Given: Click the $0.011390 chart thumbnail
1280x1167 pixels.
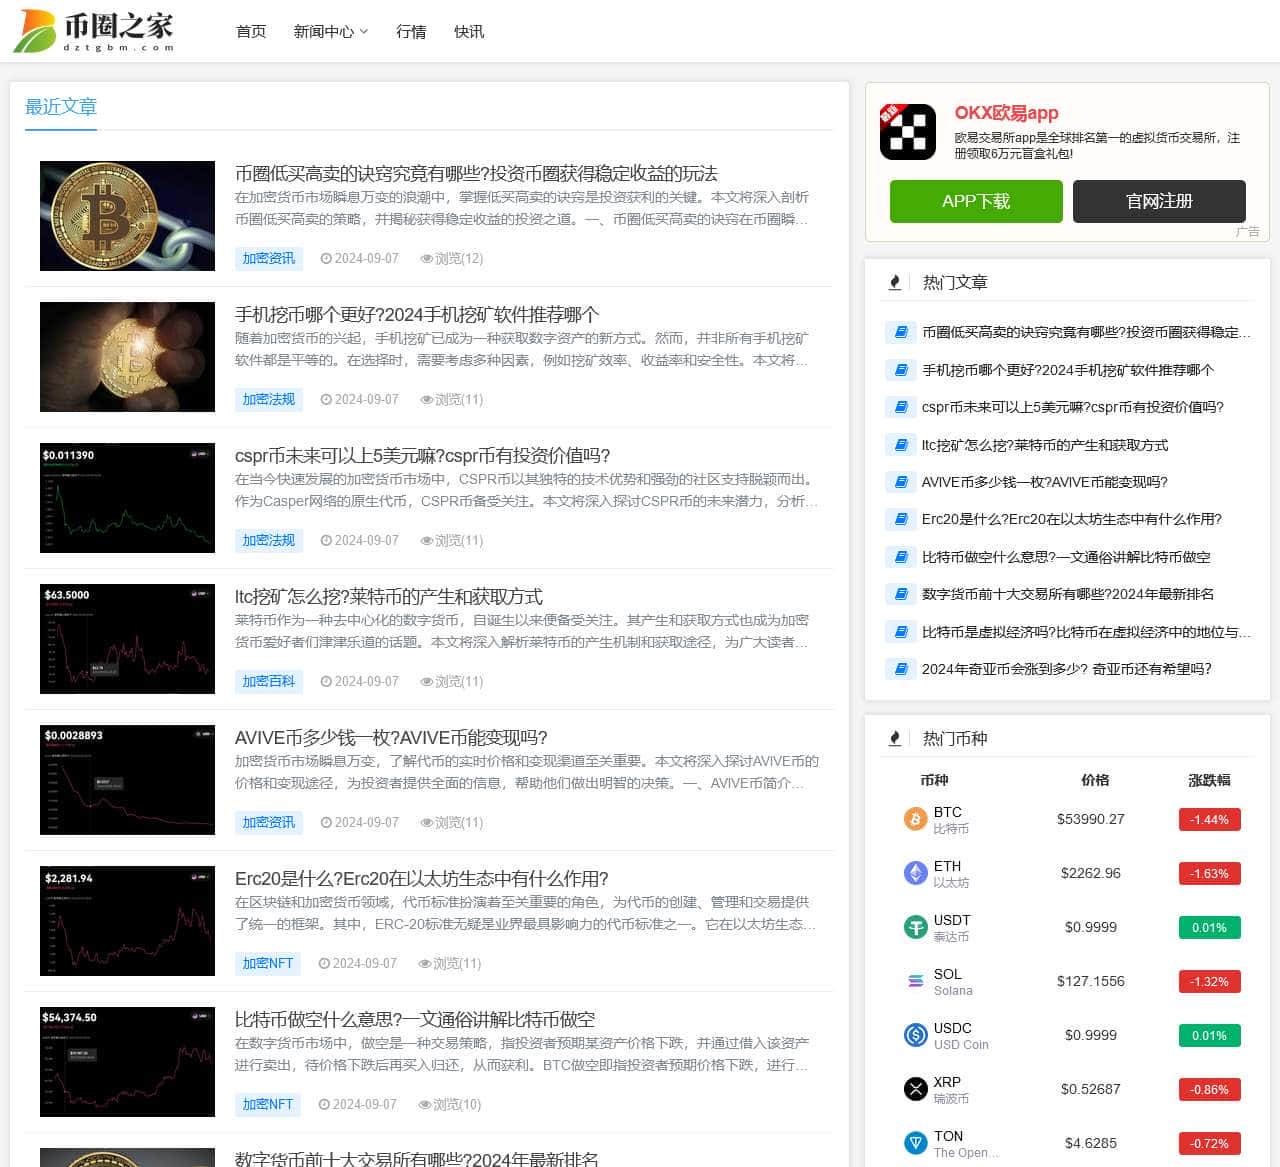Looking at the screenshot, I should tap(127, 498).
